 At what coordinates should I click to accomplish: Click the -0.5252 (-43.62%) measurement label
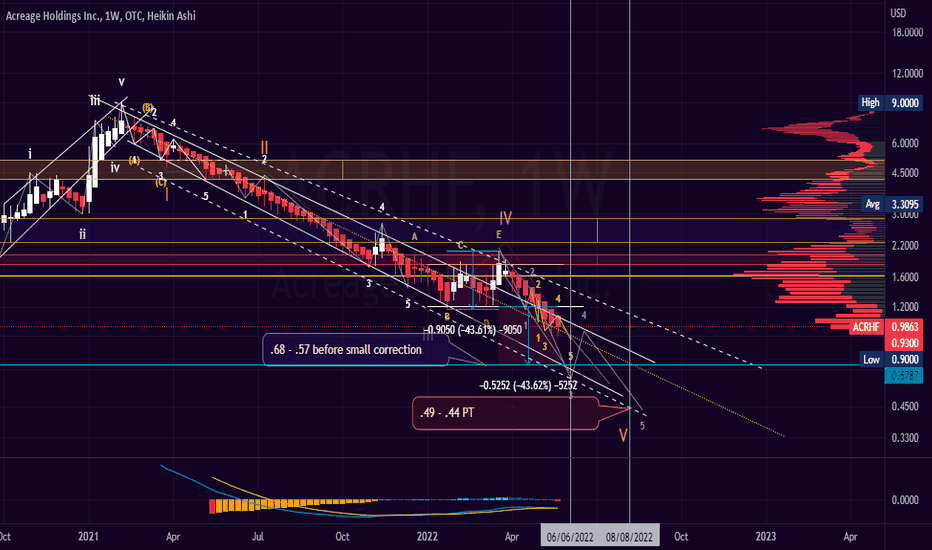528,385
